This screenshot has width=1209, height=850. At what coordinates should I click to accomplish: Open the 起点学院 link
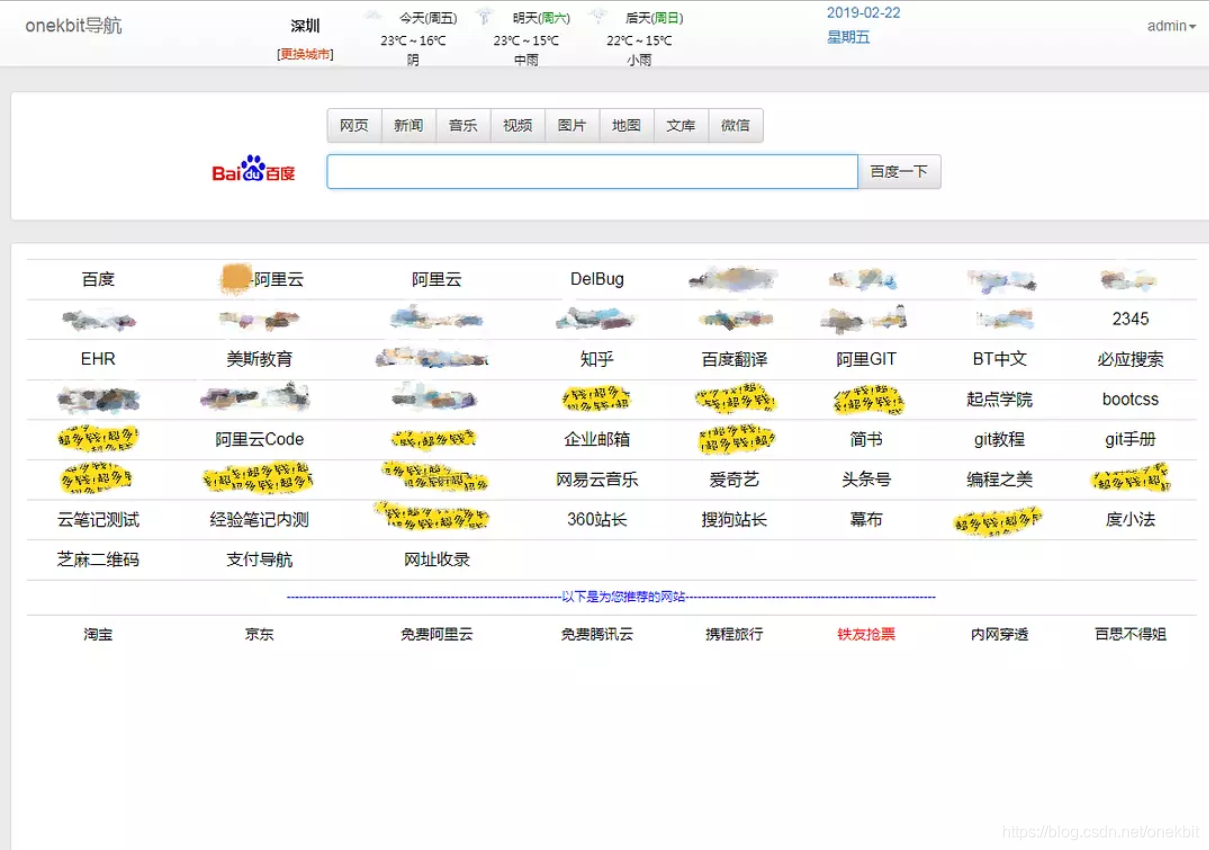(1000, 399)
